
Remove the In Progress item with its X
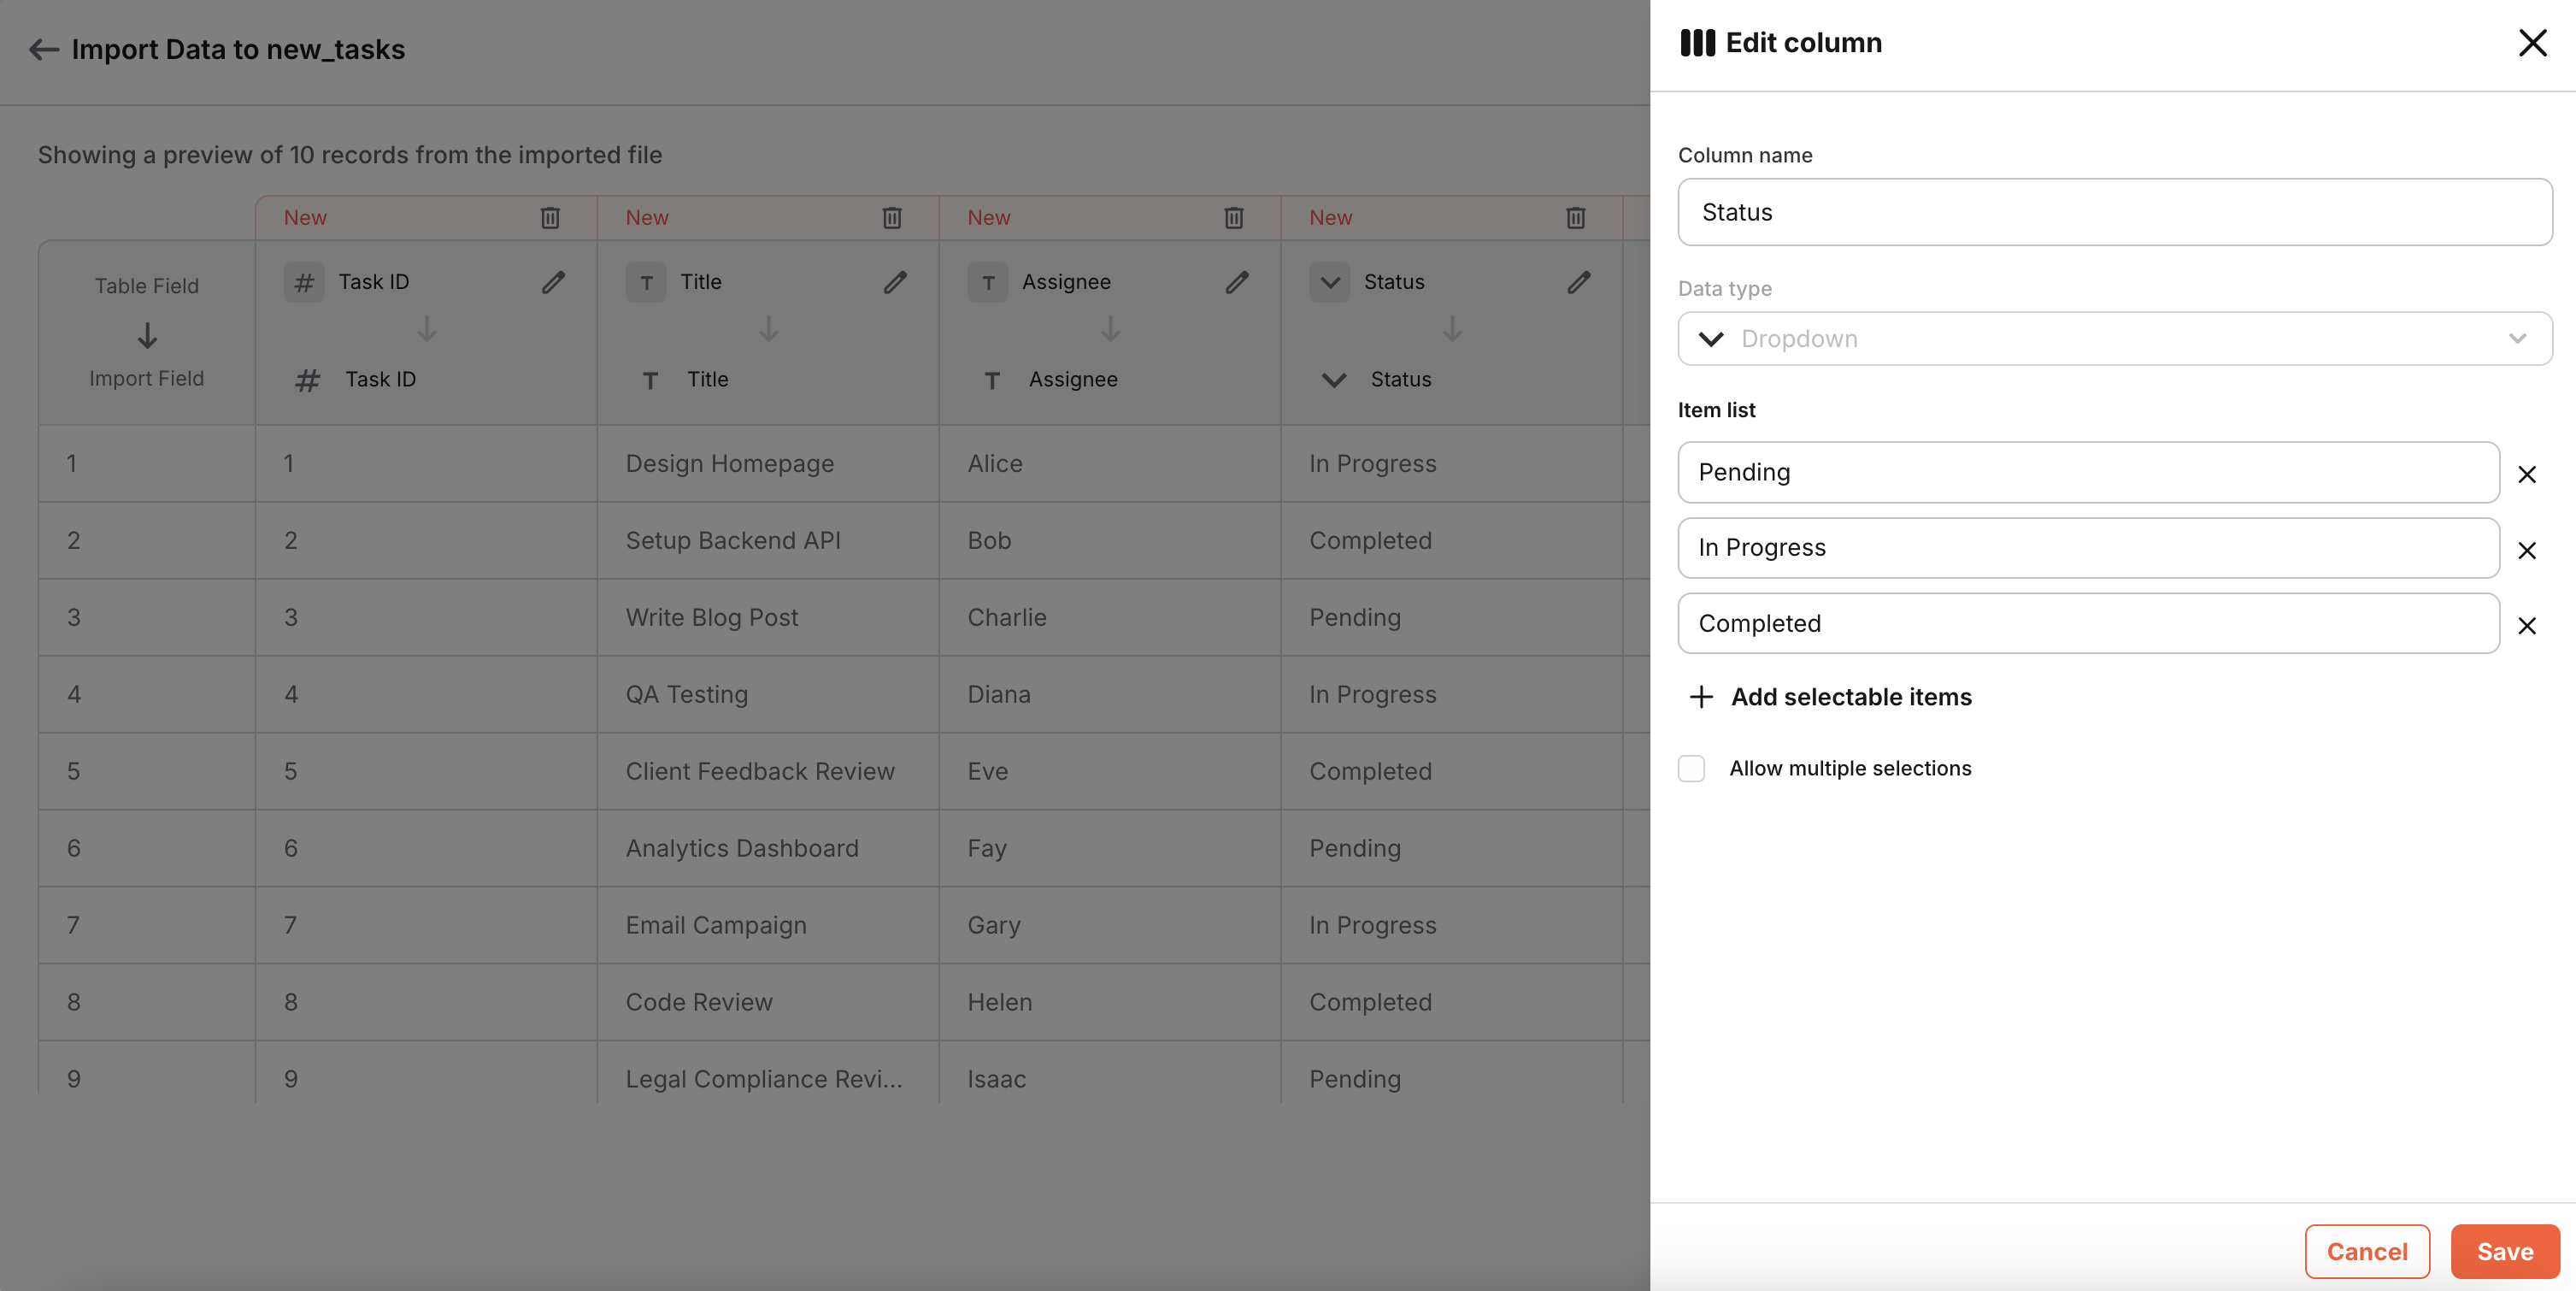[2527, 550]
